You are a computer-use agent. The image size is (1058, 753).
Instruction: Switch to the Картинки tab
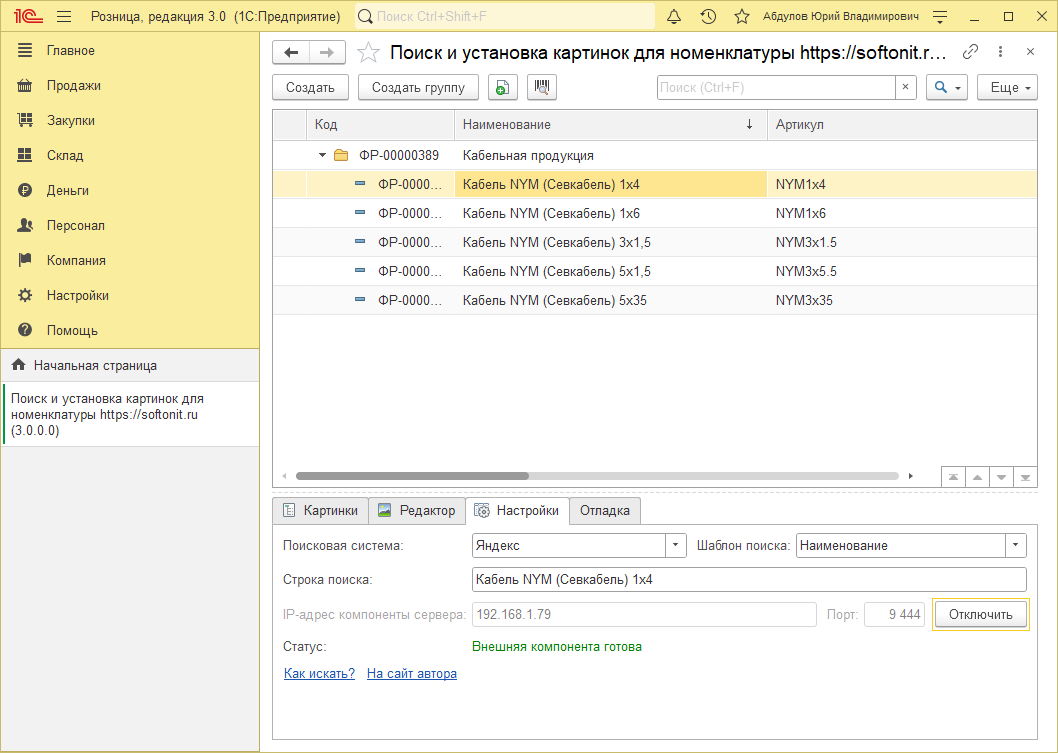[320, 510]
